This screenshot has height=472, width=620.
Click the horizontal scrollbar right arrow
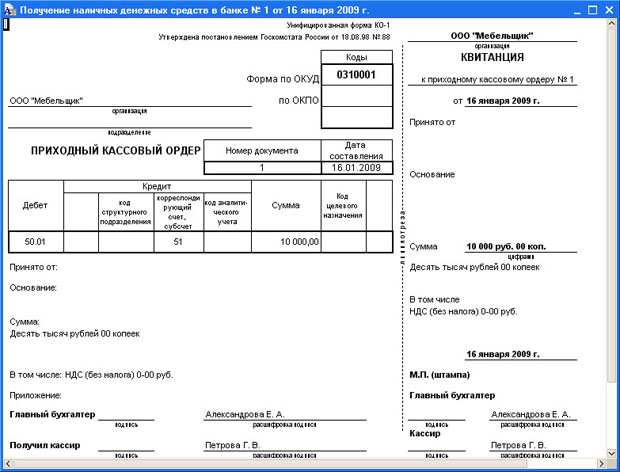601,463
